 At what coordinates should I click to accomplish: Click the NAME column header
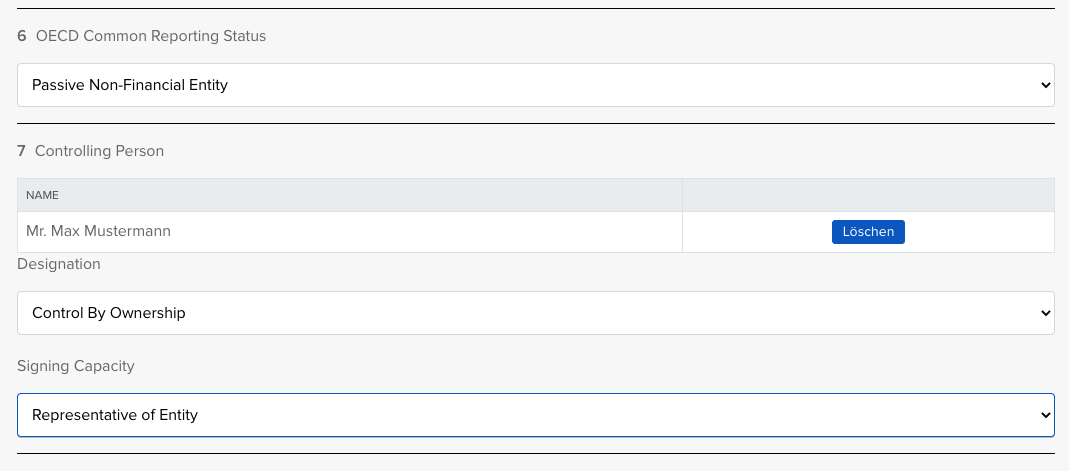point(43,195)
